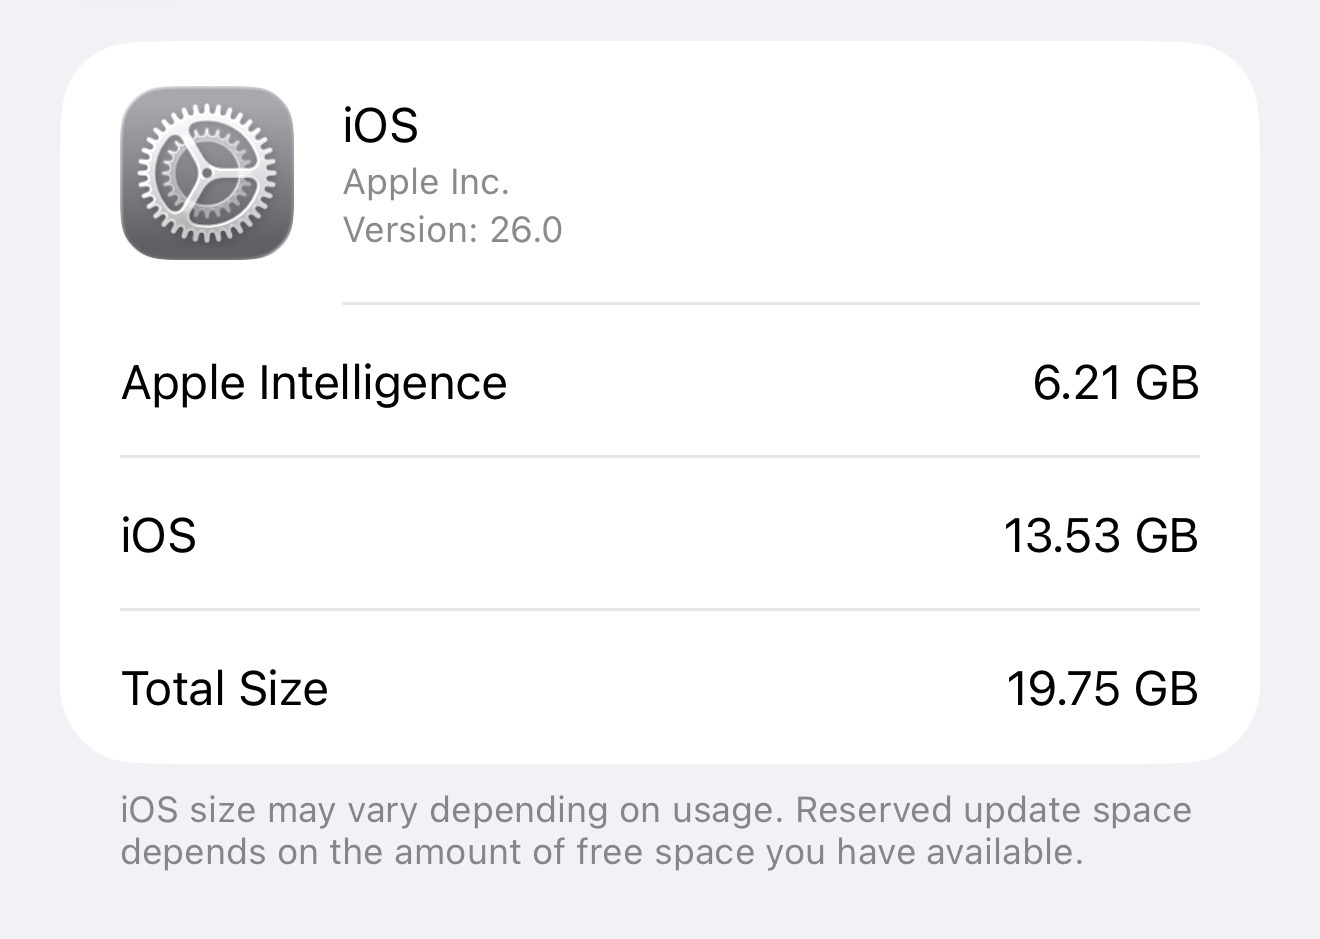The image size is (1320, 939).
Task: Select the 'Reserved update space' phrase
Action: click(x=993, y=811)
